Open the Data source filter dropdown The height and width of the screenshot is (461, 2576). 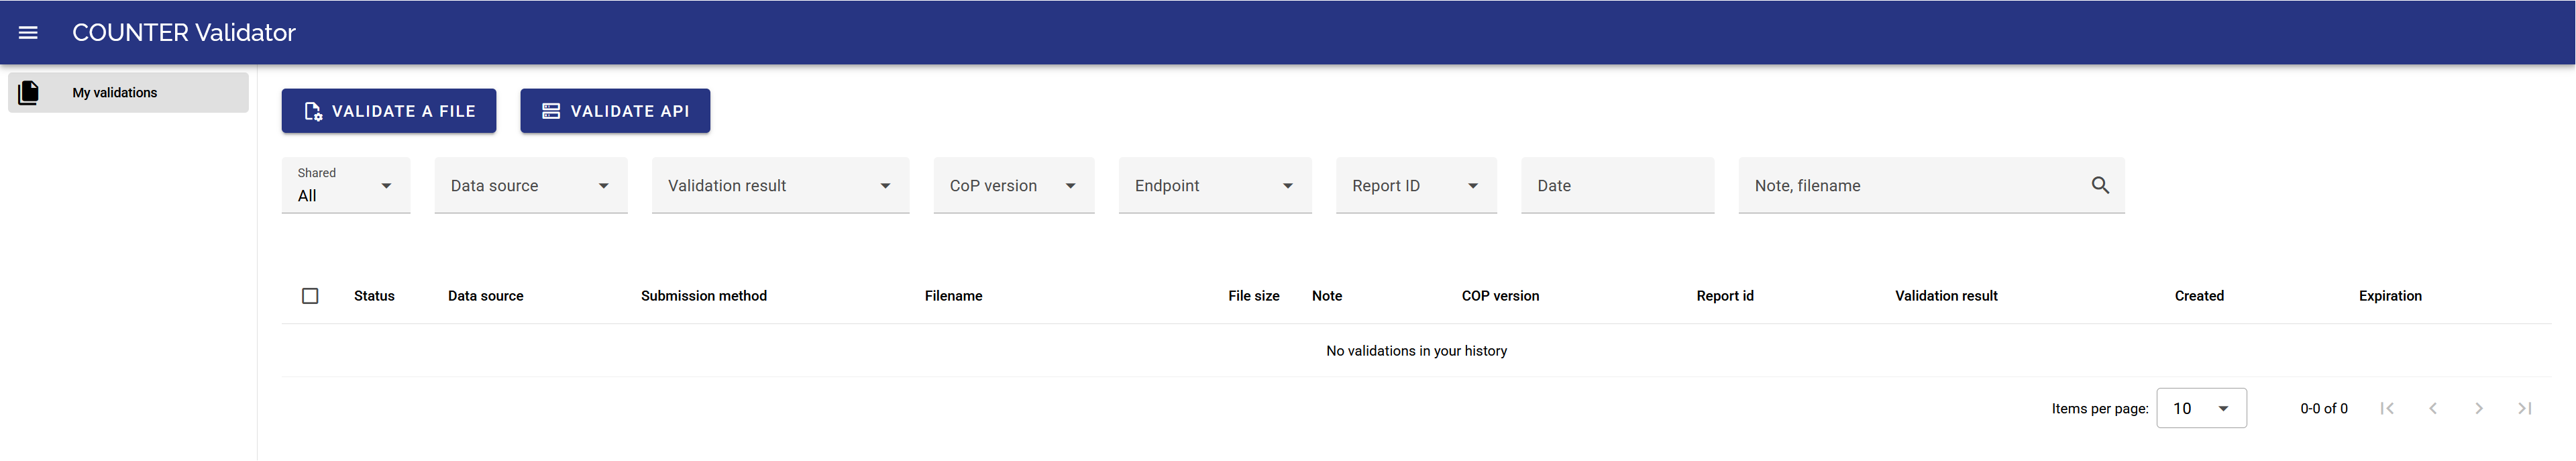point(530,186)
